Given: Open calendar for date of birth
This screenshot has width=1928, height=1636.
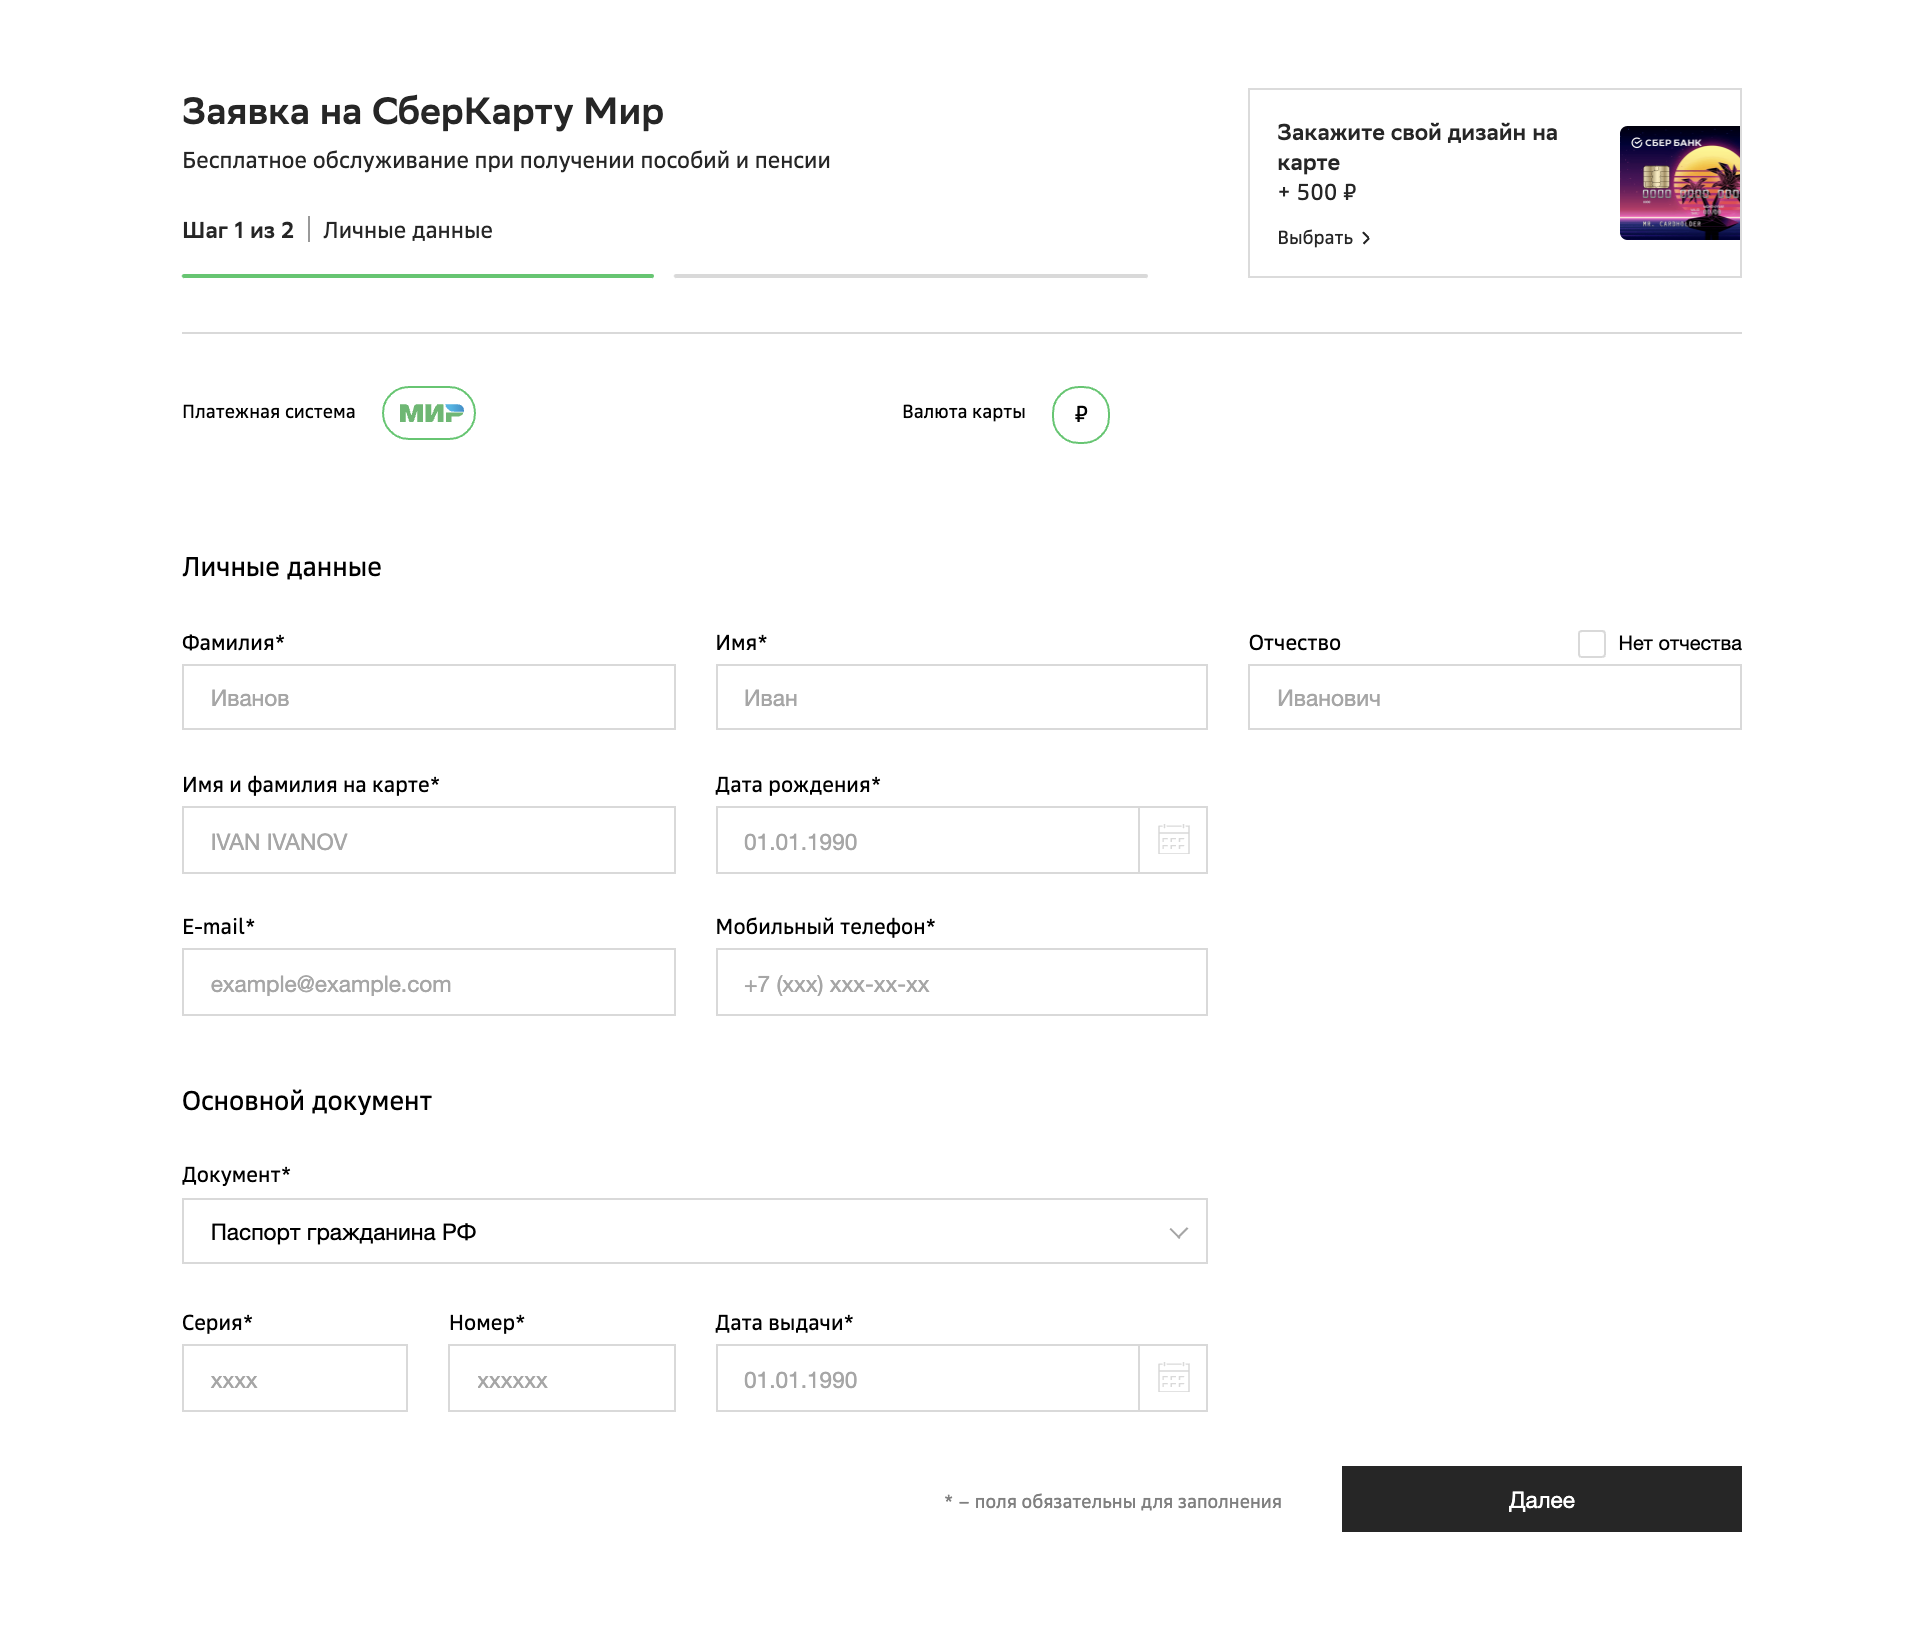Looking at the screenshot, I should tap(1173, 840).
